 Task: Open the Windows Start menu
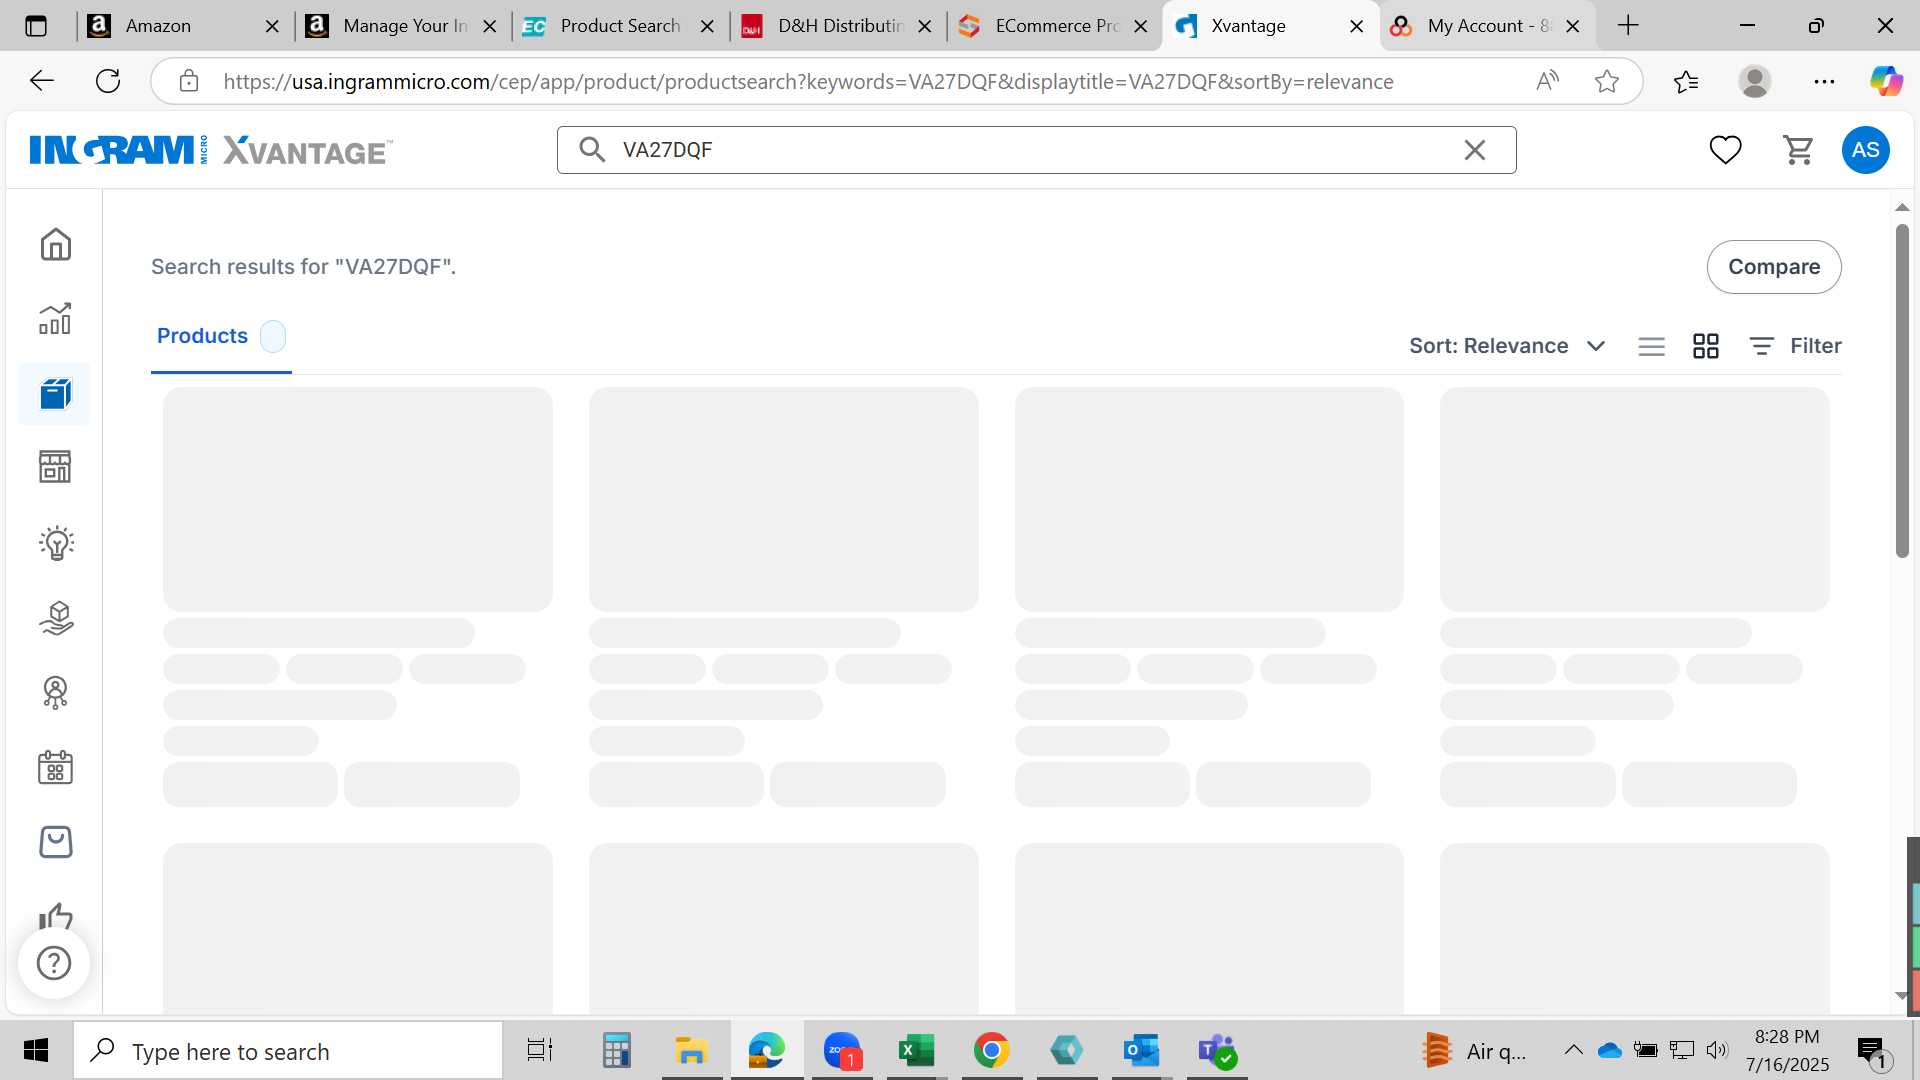pyautogui.click(x=36, y=1051)
